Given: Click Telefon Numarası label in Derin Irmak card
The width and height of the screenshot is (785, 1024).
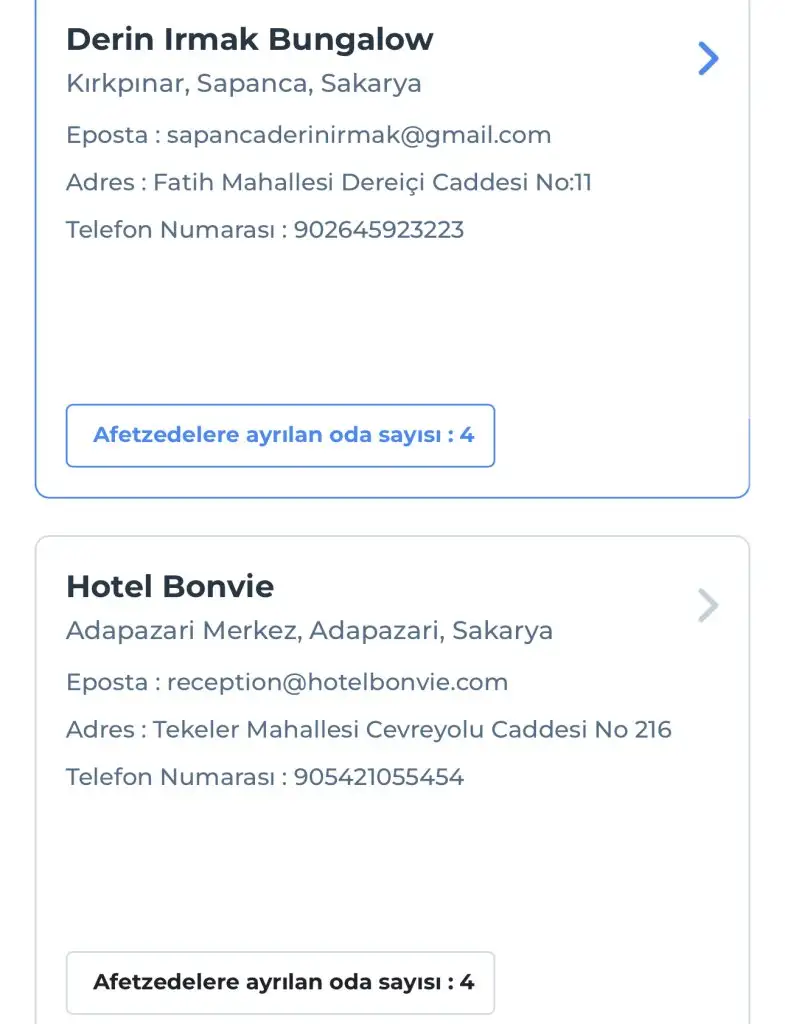Looking at the screenshot, I should point(170,230).
